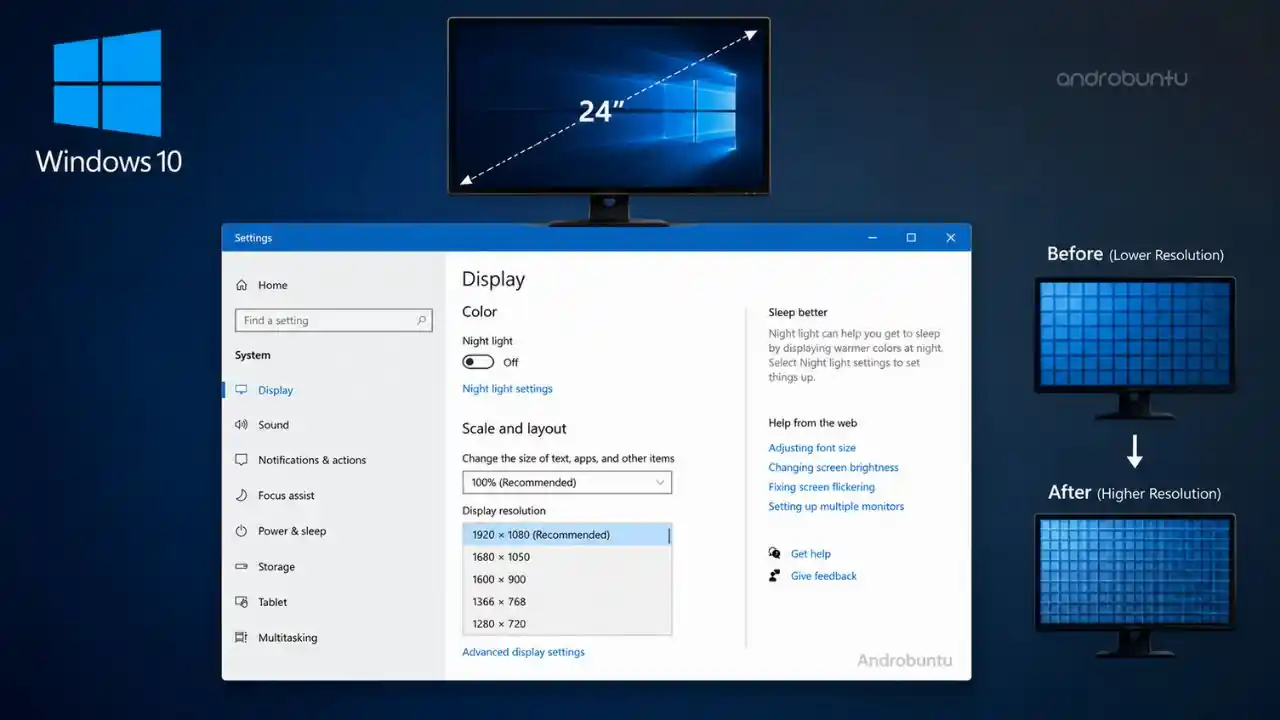Click the Multitasking icon
Viewport: 1280px width, 720px height.
(x=241, y=637)
